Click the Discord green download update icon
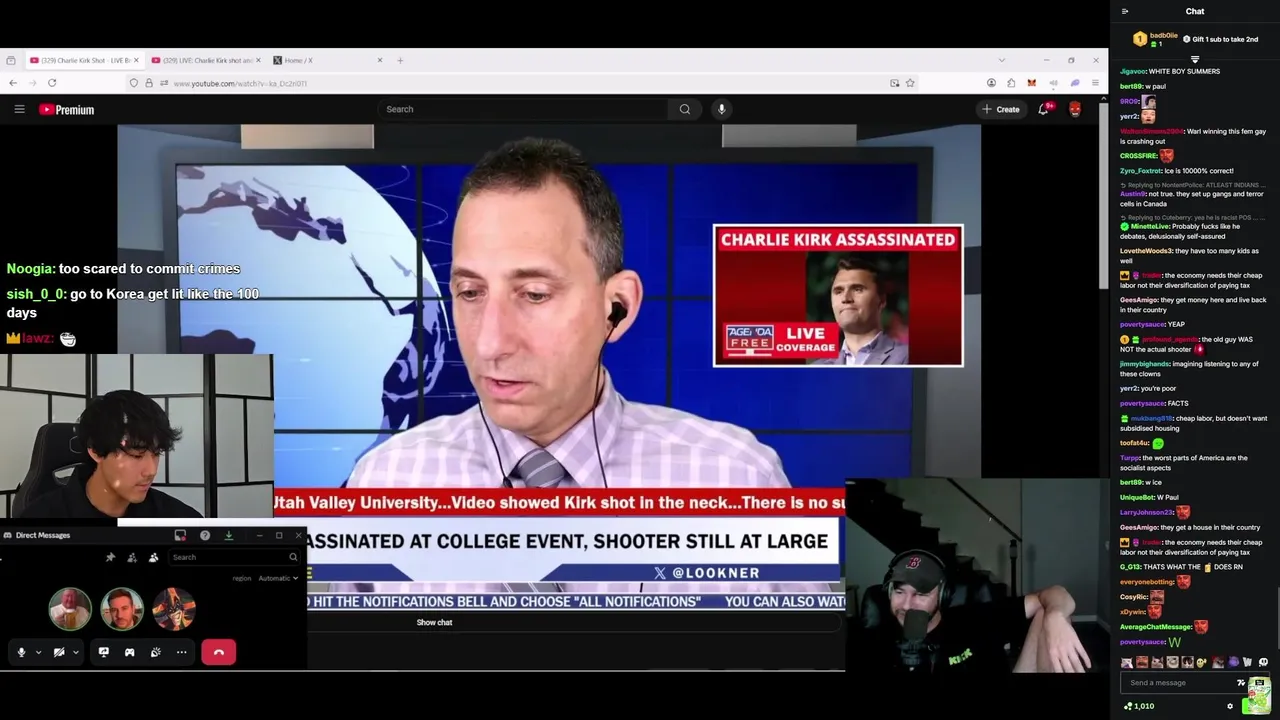This screenshot has height=720, width=1280. click(228, 535)
